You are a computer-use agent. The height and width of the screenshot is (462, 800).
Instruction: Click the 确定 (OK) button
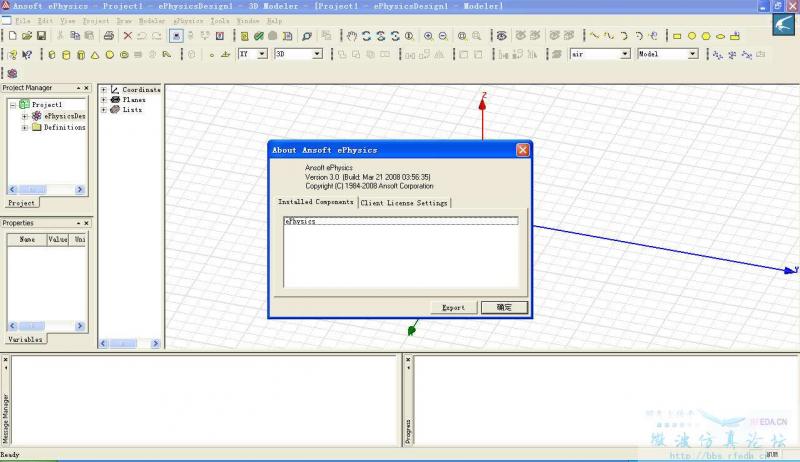pyautogui.click(x=504, y=307)
